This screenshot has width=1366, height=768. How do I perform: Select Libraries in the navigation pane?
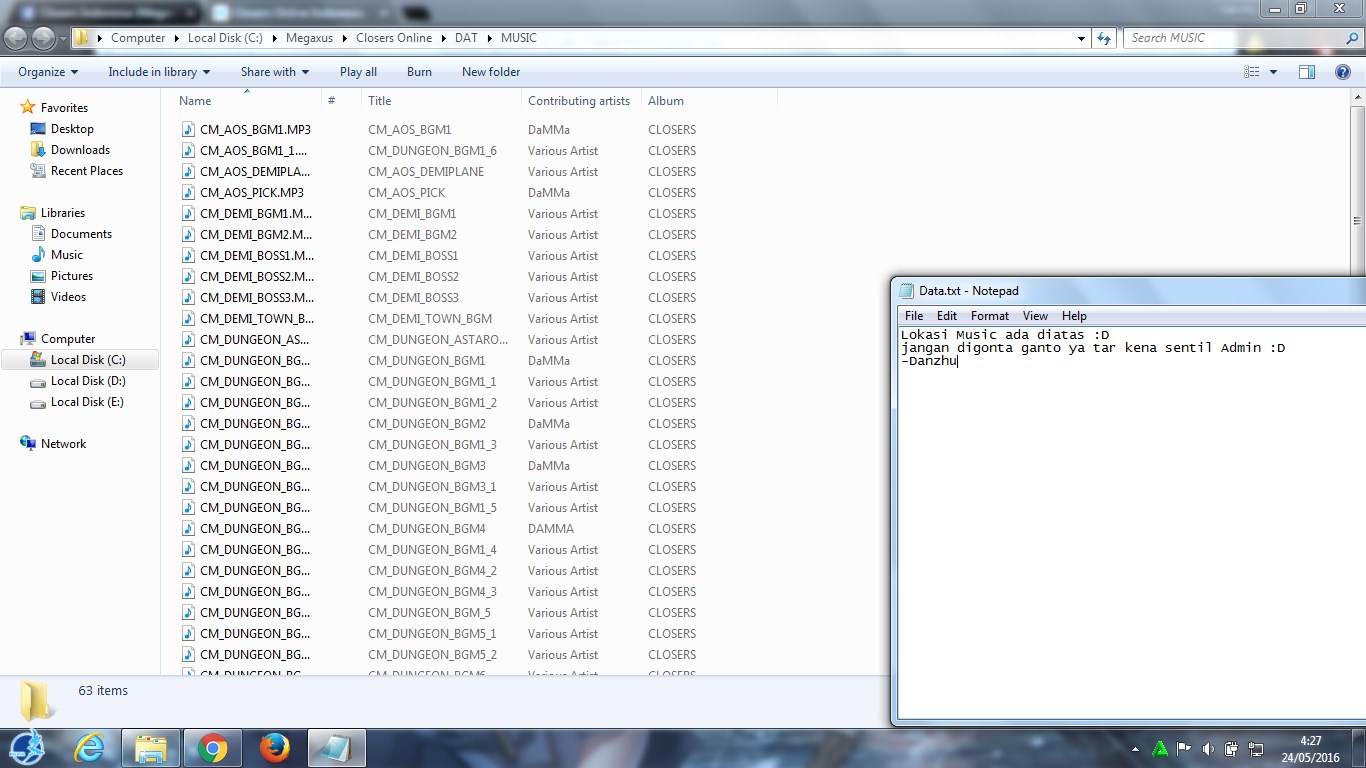63,213
